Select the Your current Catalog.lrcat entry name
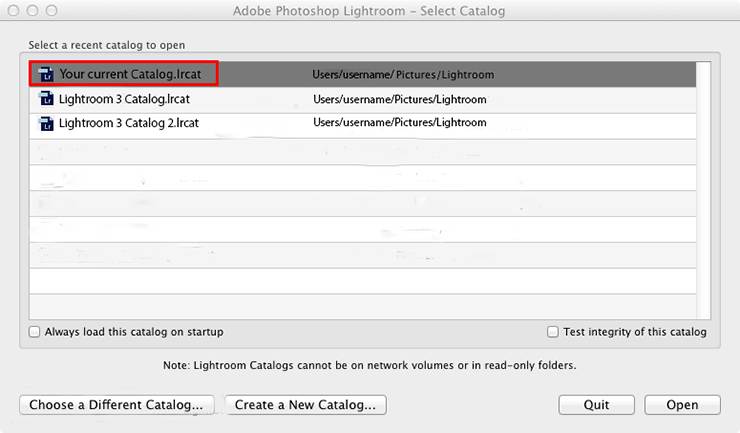The height and width of the screenshot is (433, 740). point(136,74)
